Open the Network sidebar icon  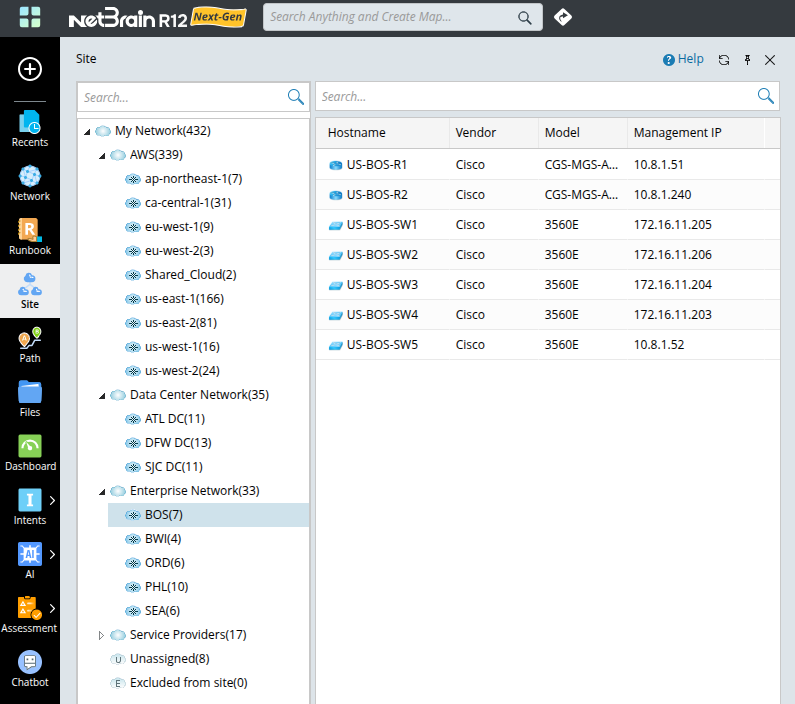(x=30, y=180)
